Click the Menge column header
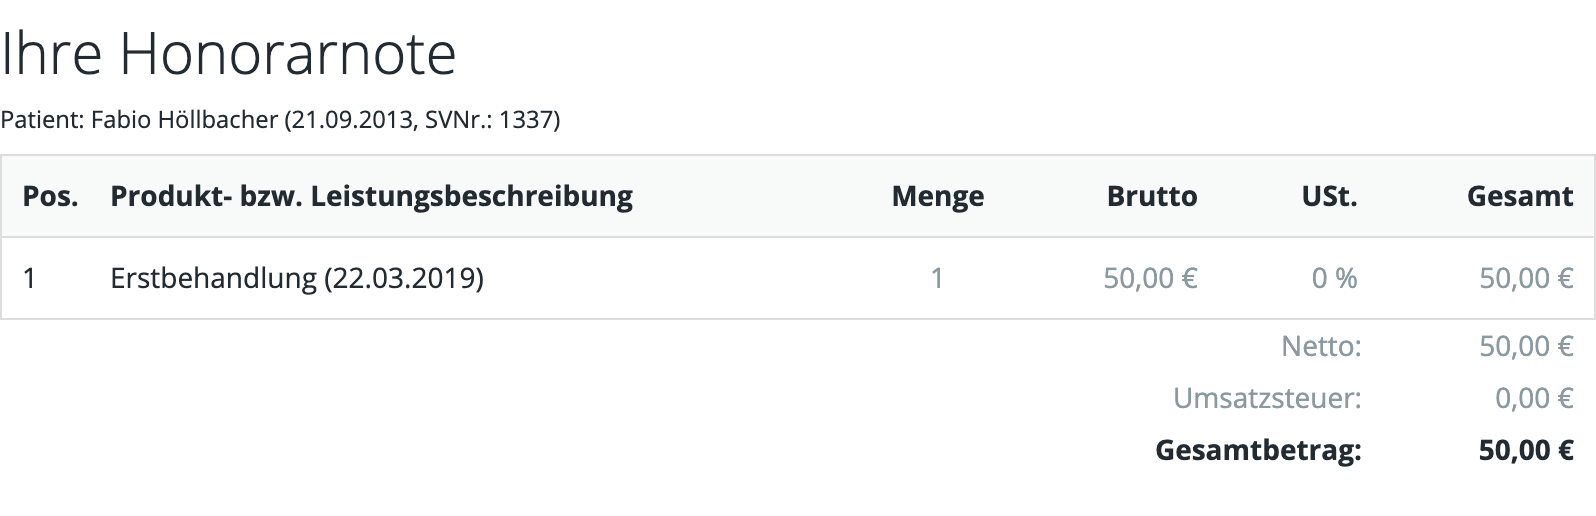The width and height of the screenshot is (1596, 516). point(937,197)
